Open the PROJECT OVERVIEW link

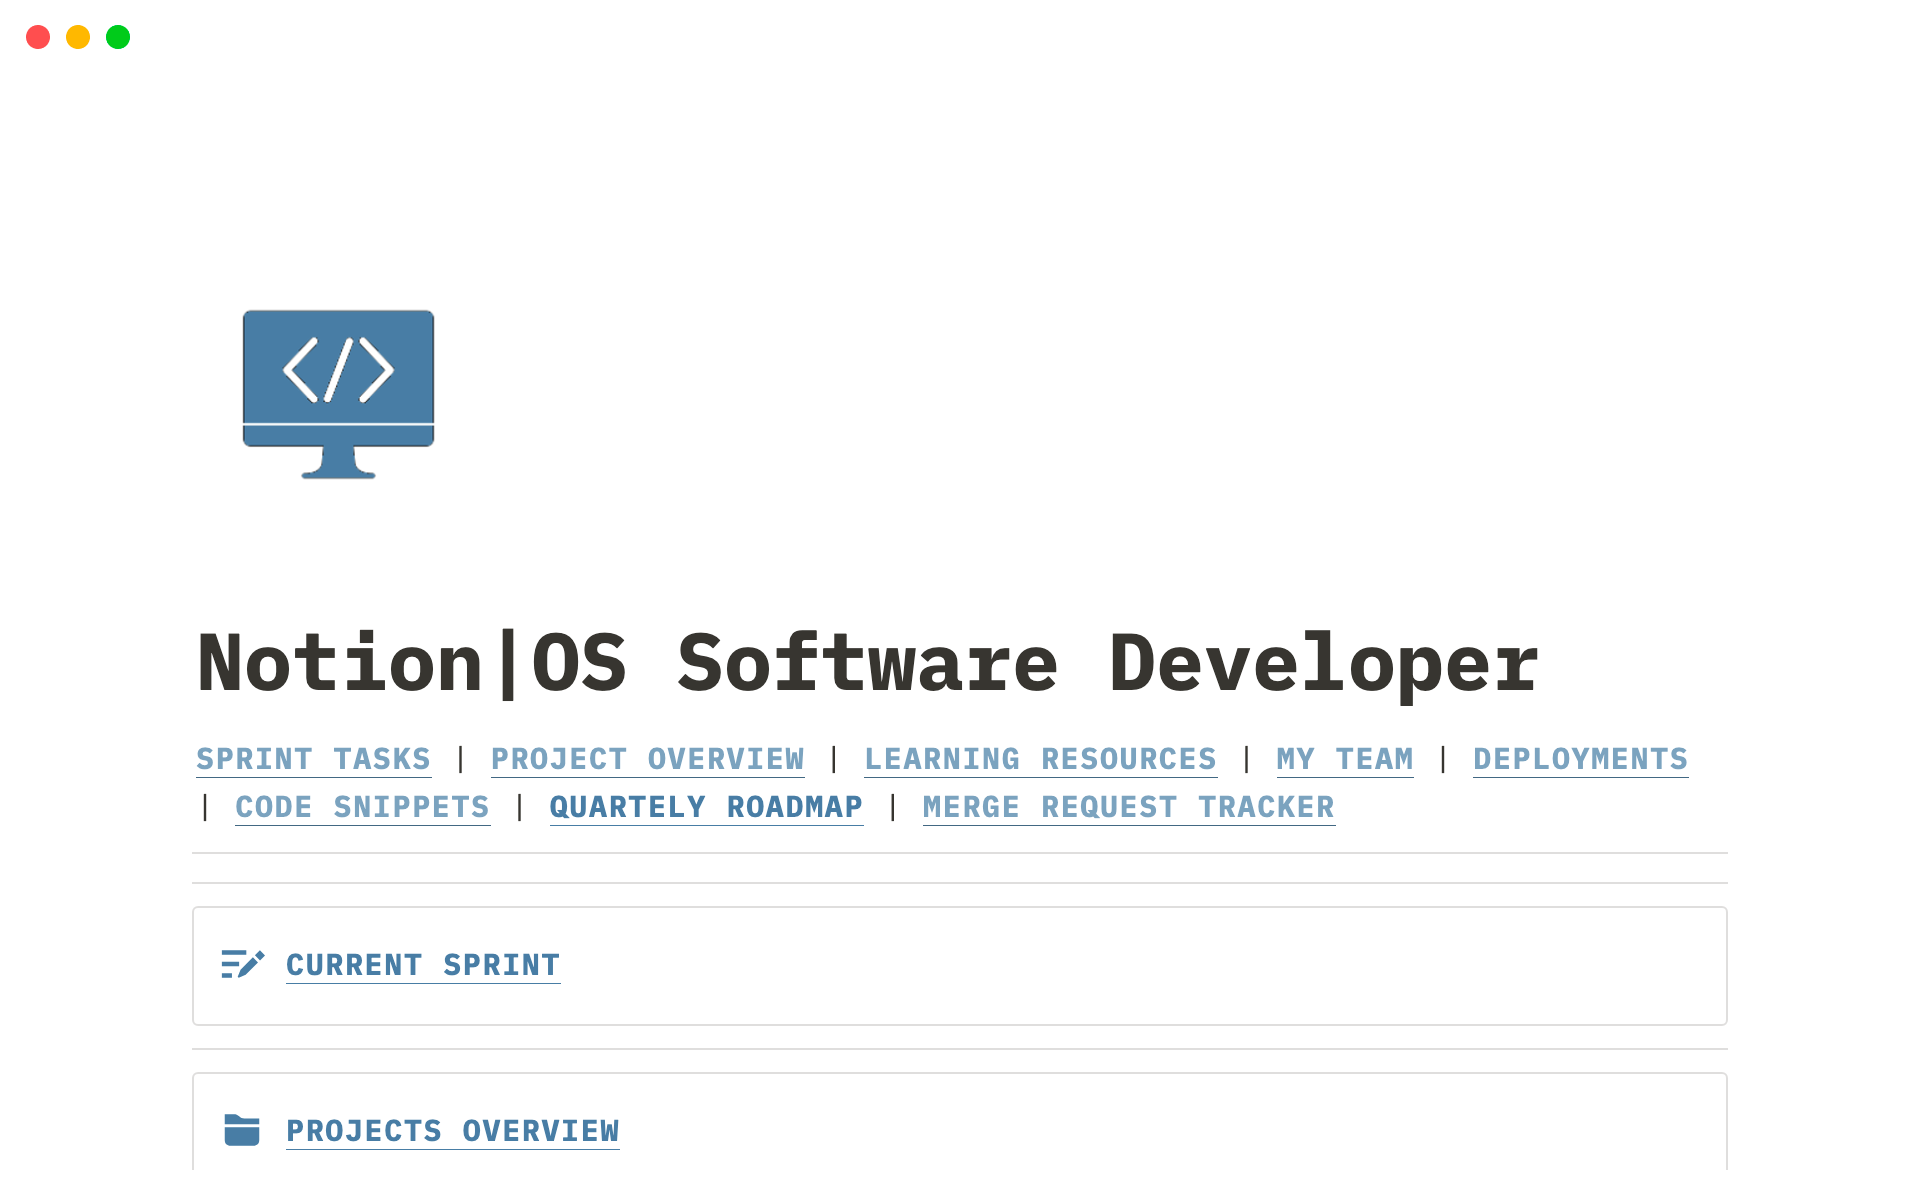[x=647, y=759]
